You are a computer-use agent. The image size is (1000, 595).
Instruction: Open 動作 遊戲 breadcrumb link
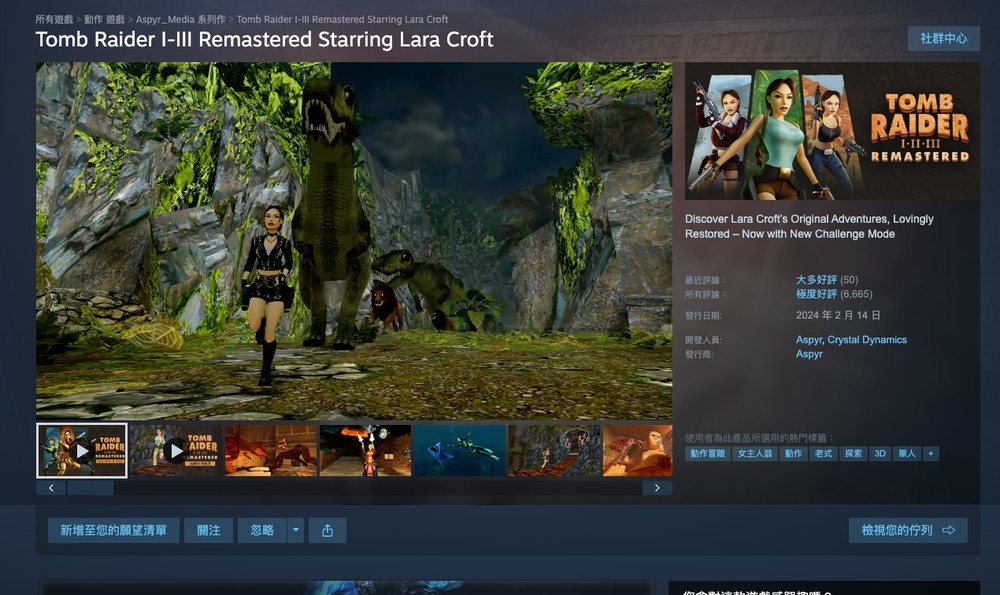105,19
